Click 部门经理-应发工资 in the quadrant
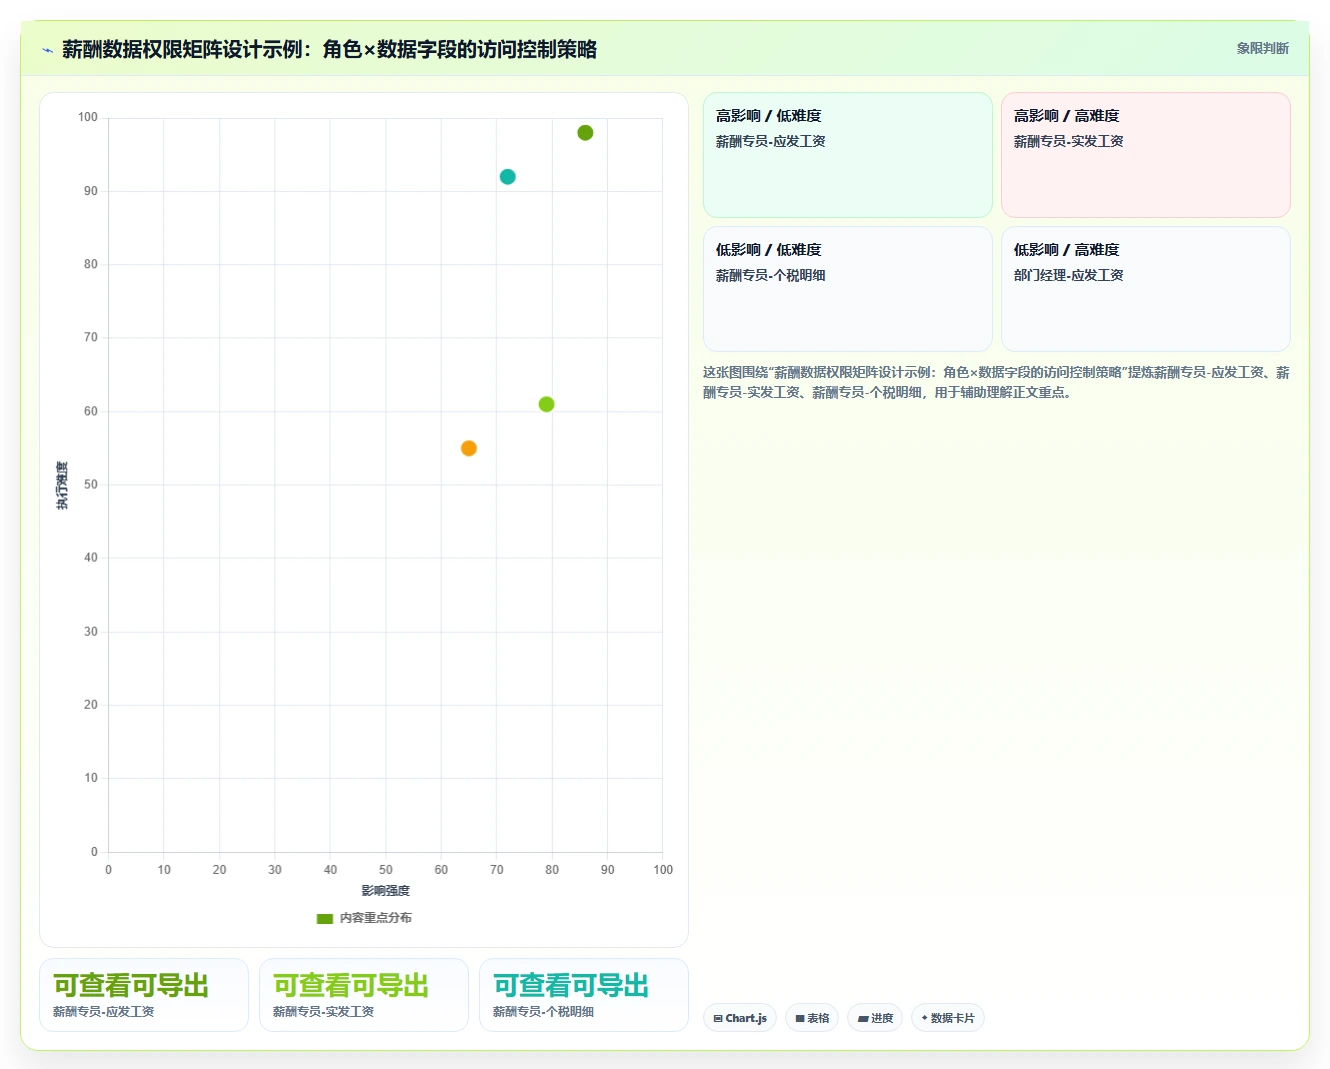Viewport: 1330px width, 1069px height. [1068, 275]
